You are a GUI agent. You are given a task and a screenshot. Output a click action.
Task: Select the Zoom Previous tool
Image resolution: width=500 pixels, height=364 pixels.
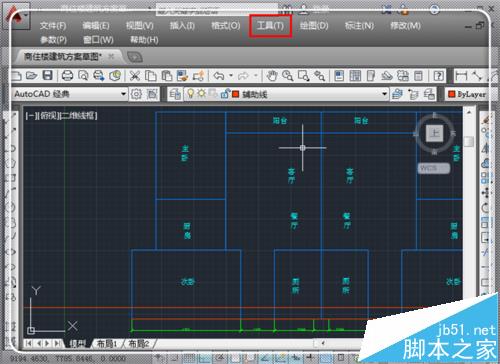click(319, 76)
